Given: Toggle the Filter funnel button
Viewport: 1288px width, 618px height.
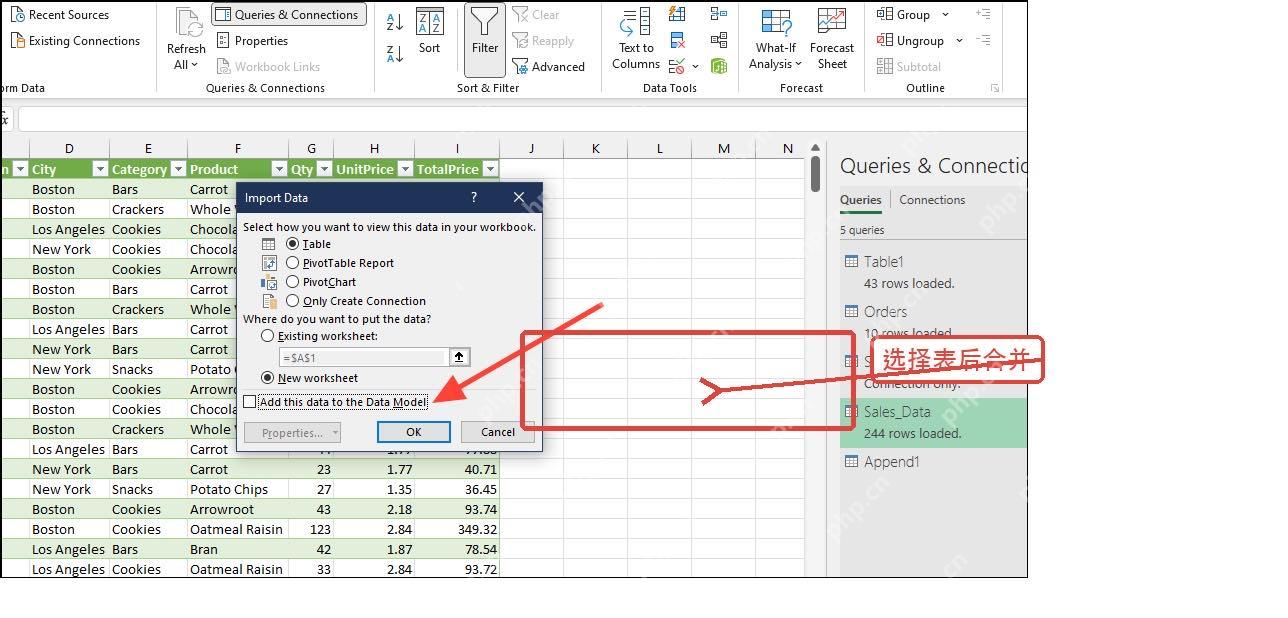Looking at the screenshot, I should coord(485,40).
